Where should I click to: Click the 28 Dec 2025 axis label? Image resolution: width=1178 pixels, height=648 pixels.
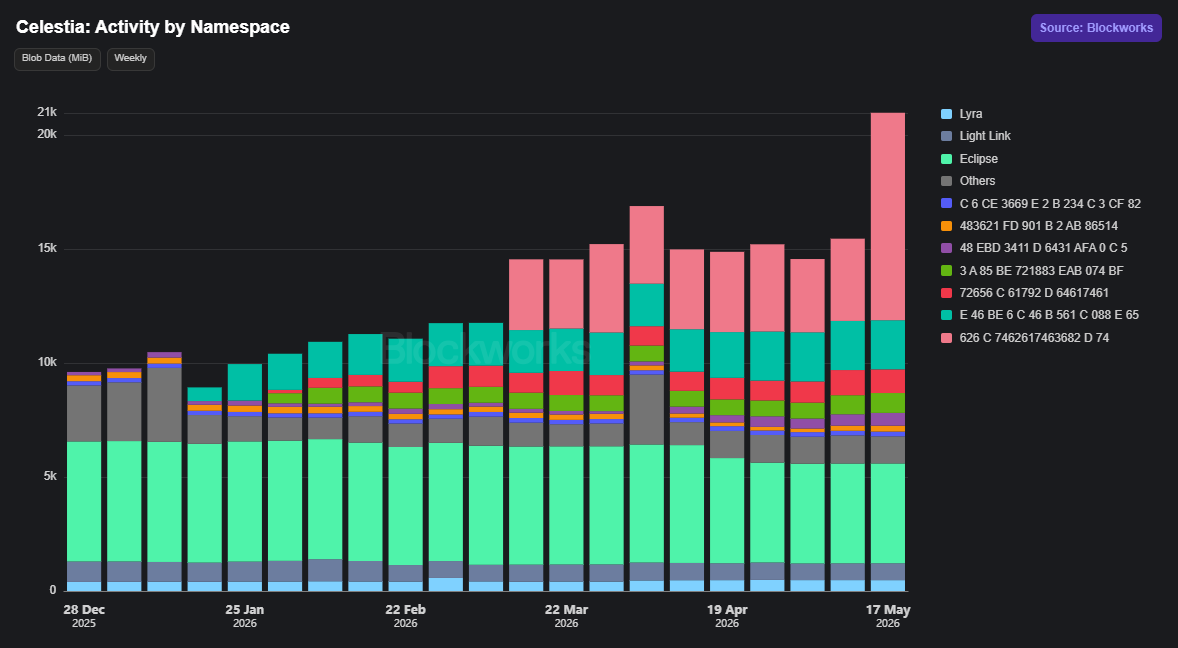point(84,616)
